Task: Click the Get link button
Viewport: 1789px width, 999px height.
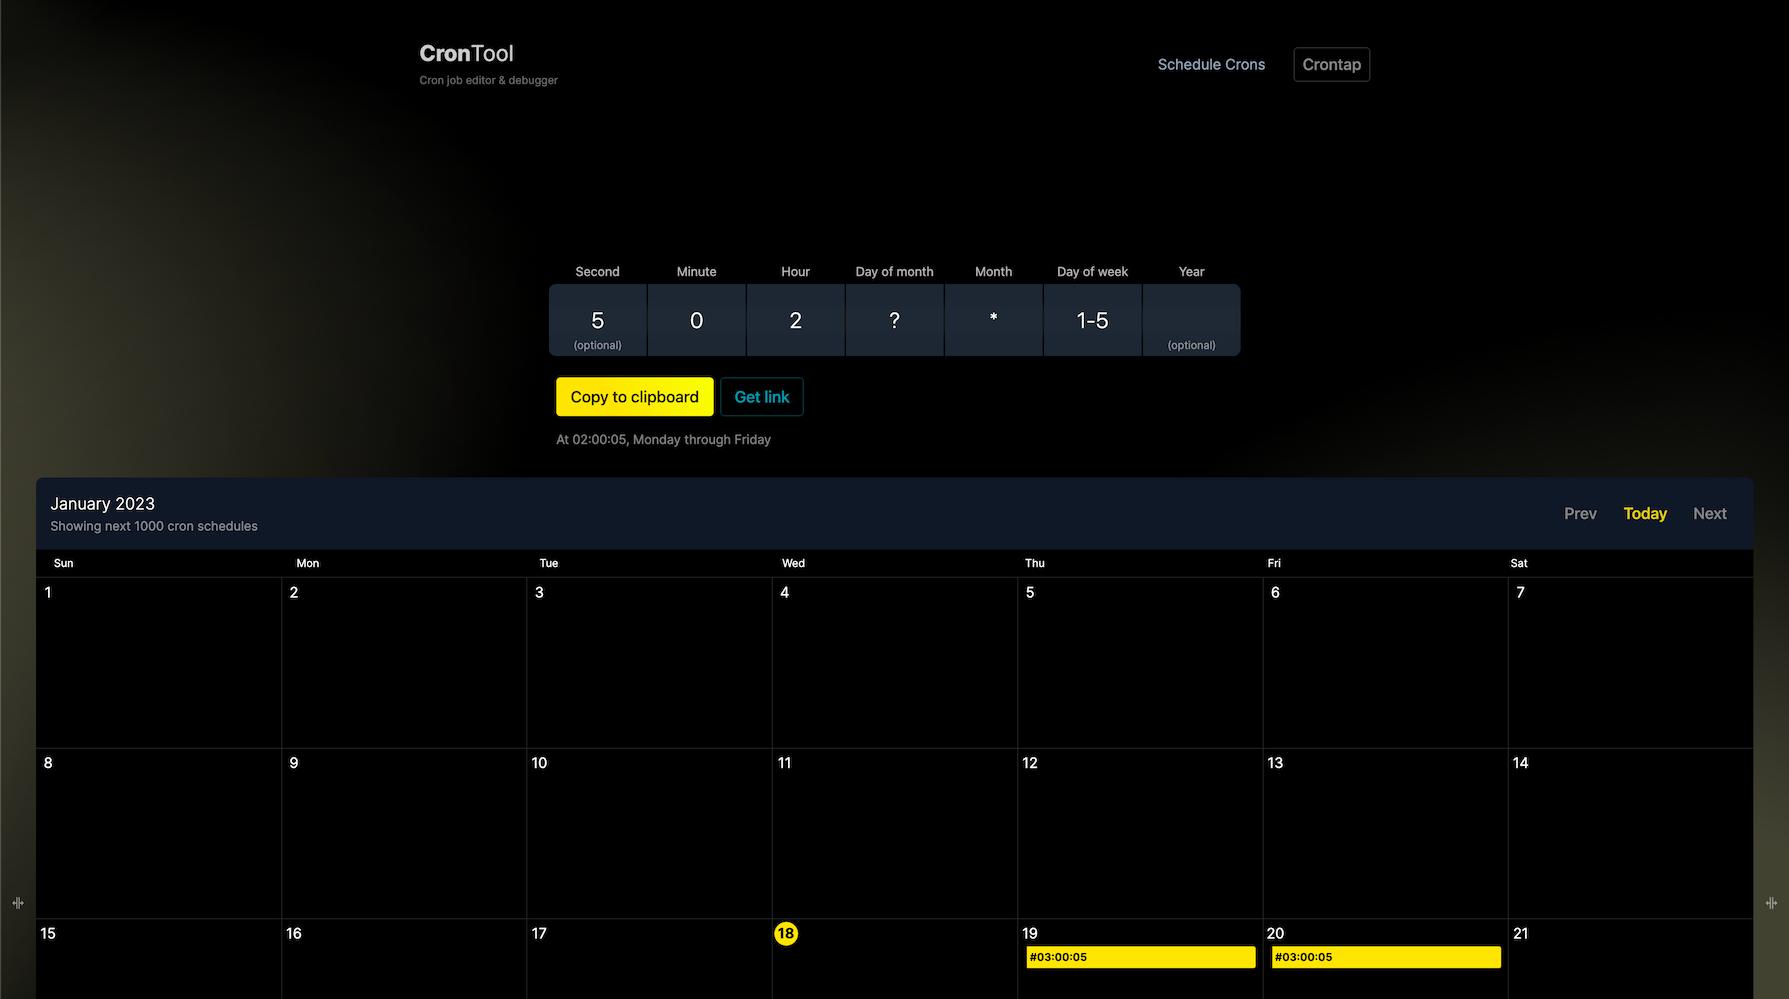Action: pos(761,397)
